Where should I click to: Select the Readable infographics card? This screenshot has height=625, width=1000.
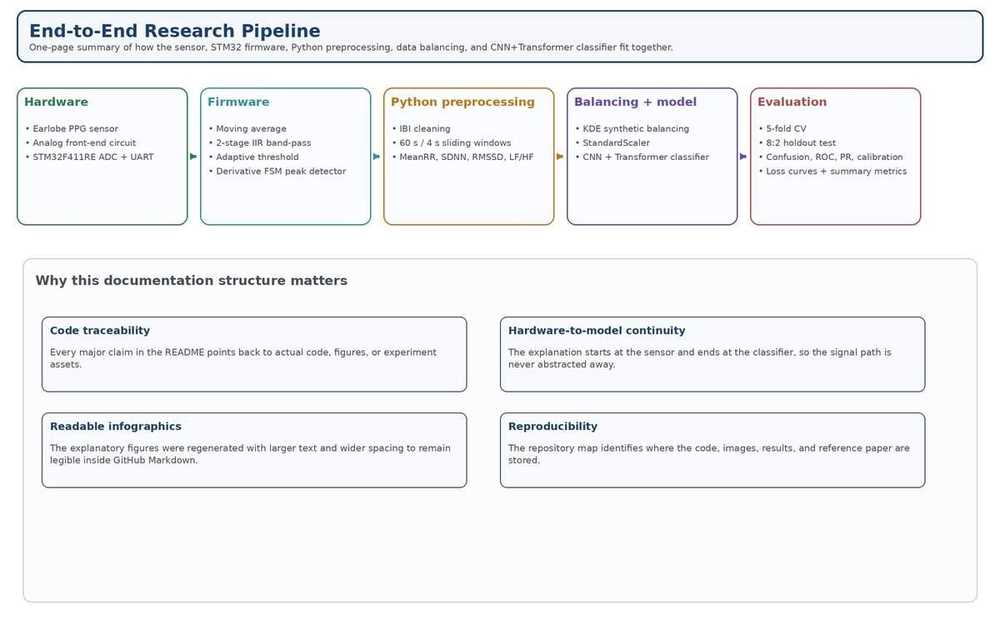coord(254,450)
